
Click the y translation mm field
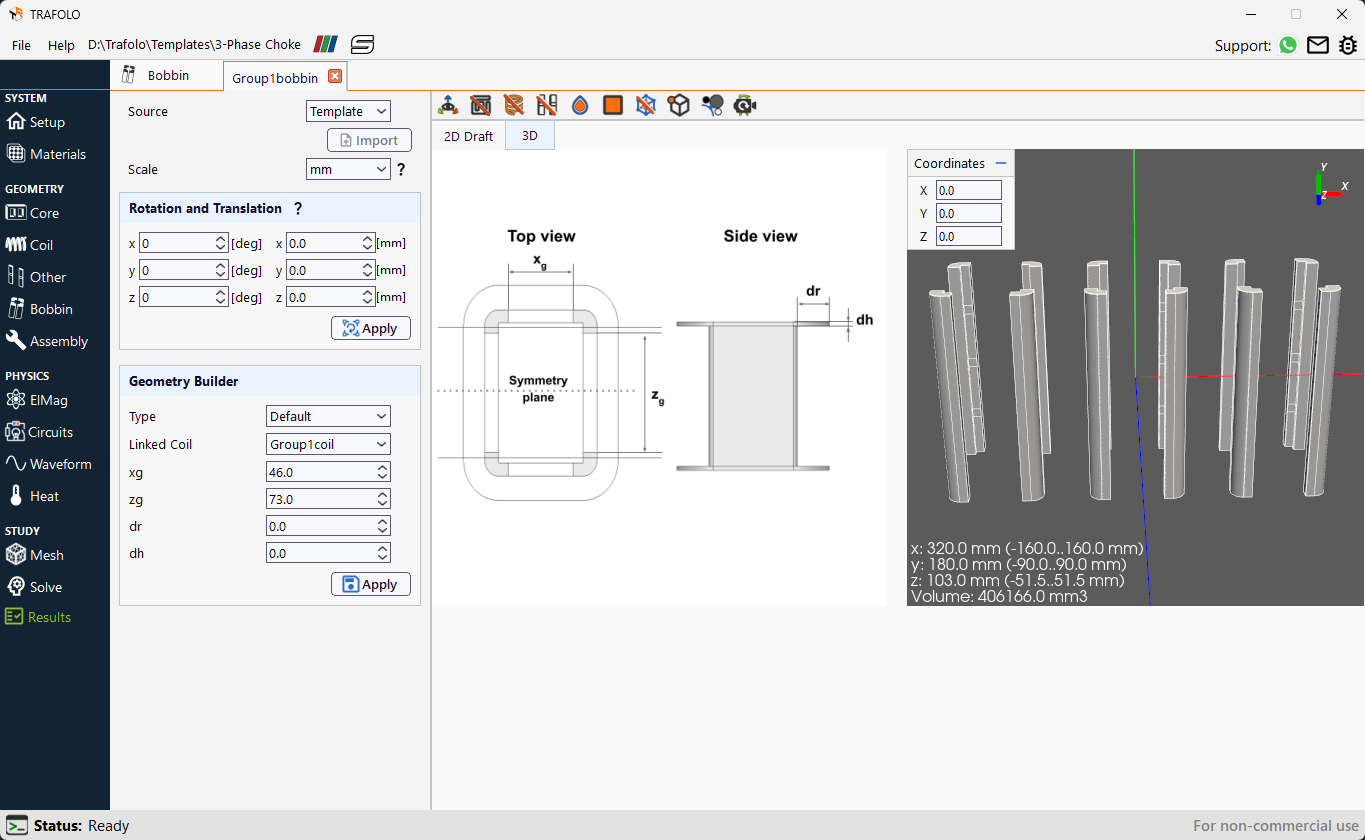tap(330, 270)
